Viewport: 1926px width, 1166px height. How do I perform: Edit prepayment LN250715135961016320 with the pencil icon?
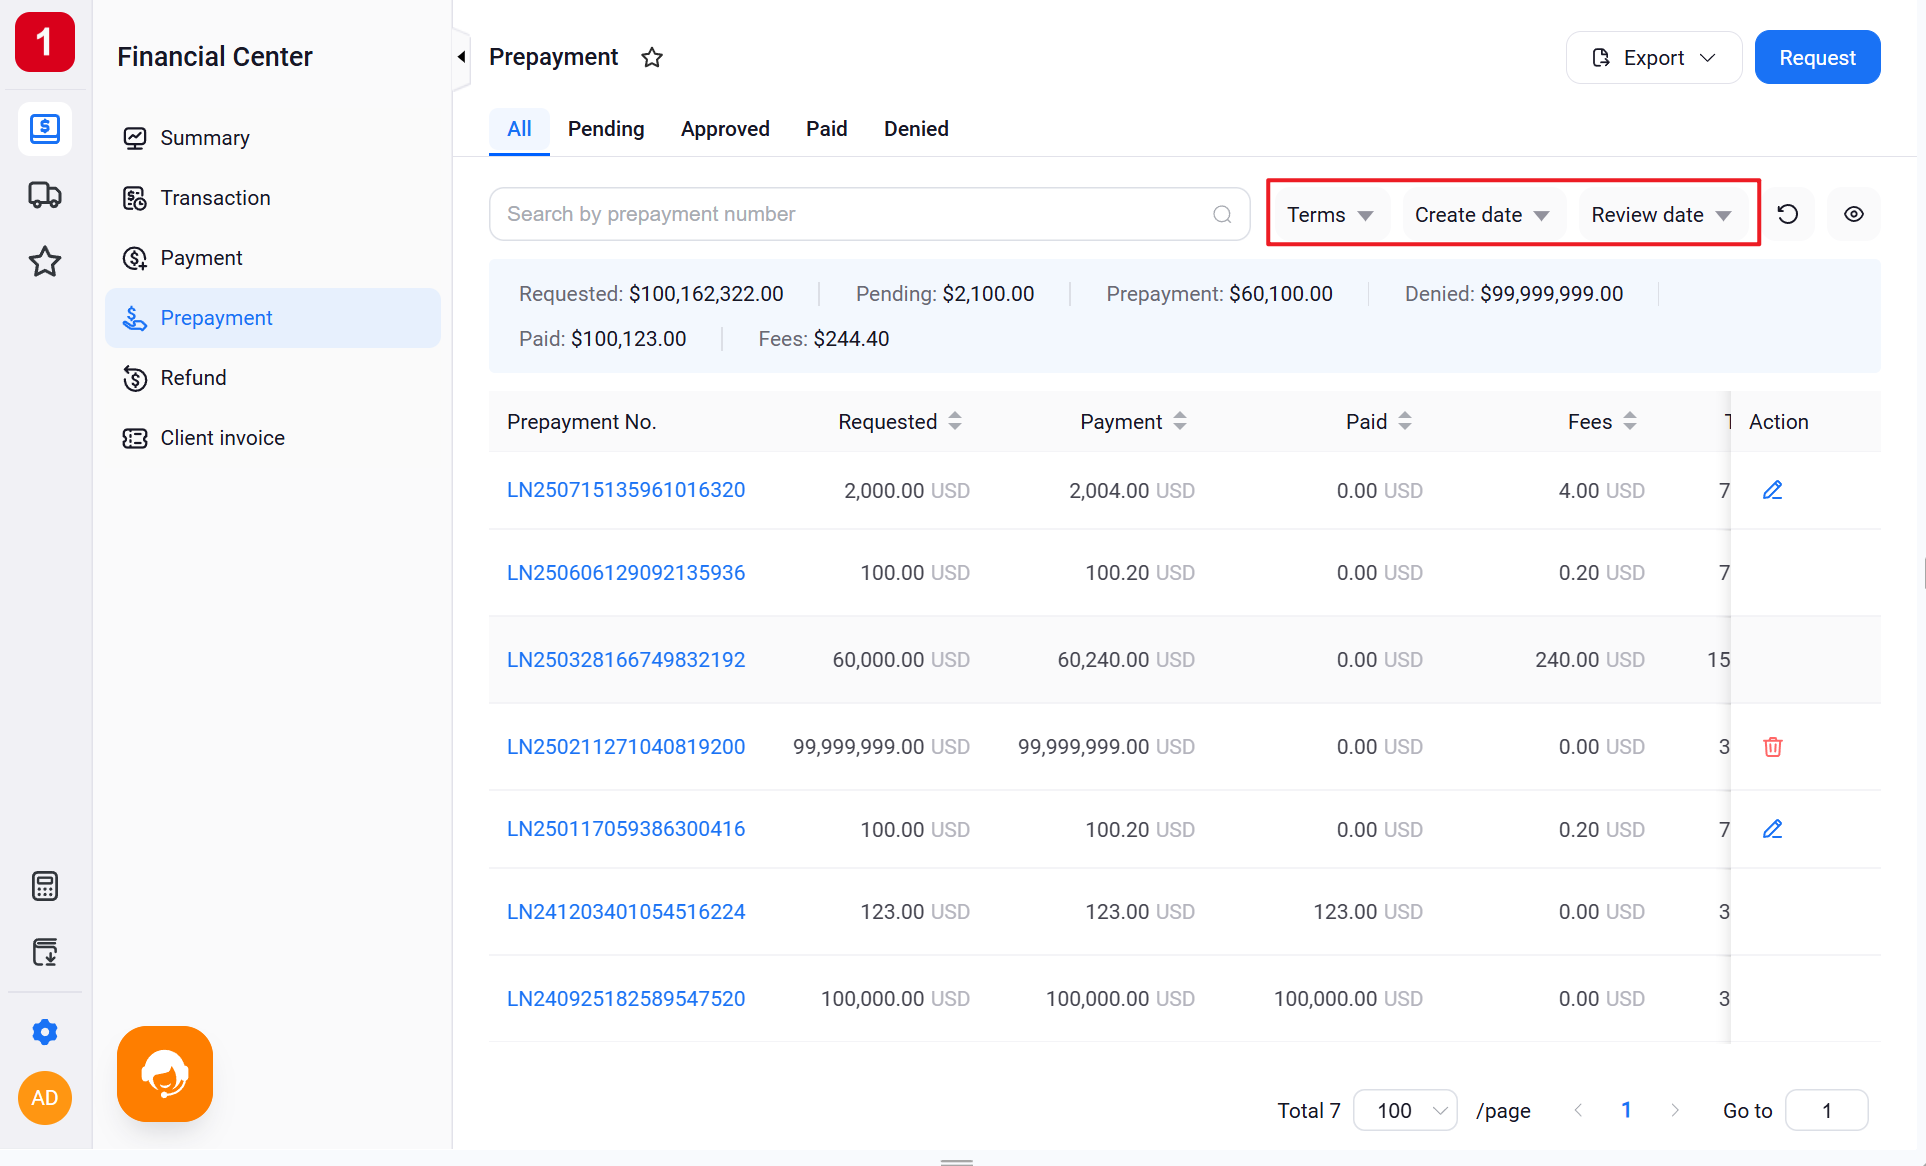coord(1773,490)
